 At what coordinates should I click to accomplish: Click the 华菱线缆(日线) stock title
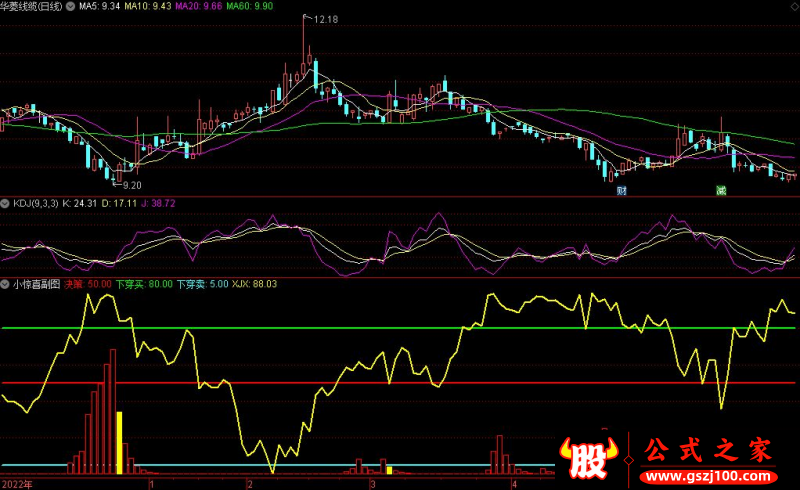(x=42, y=6)
